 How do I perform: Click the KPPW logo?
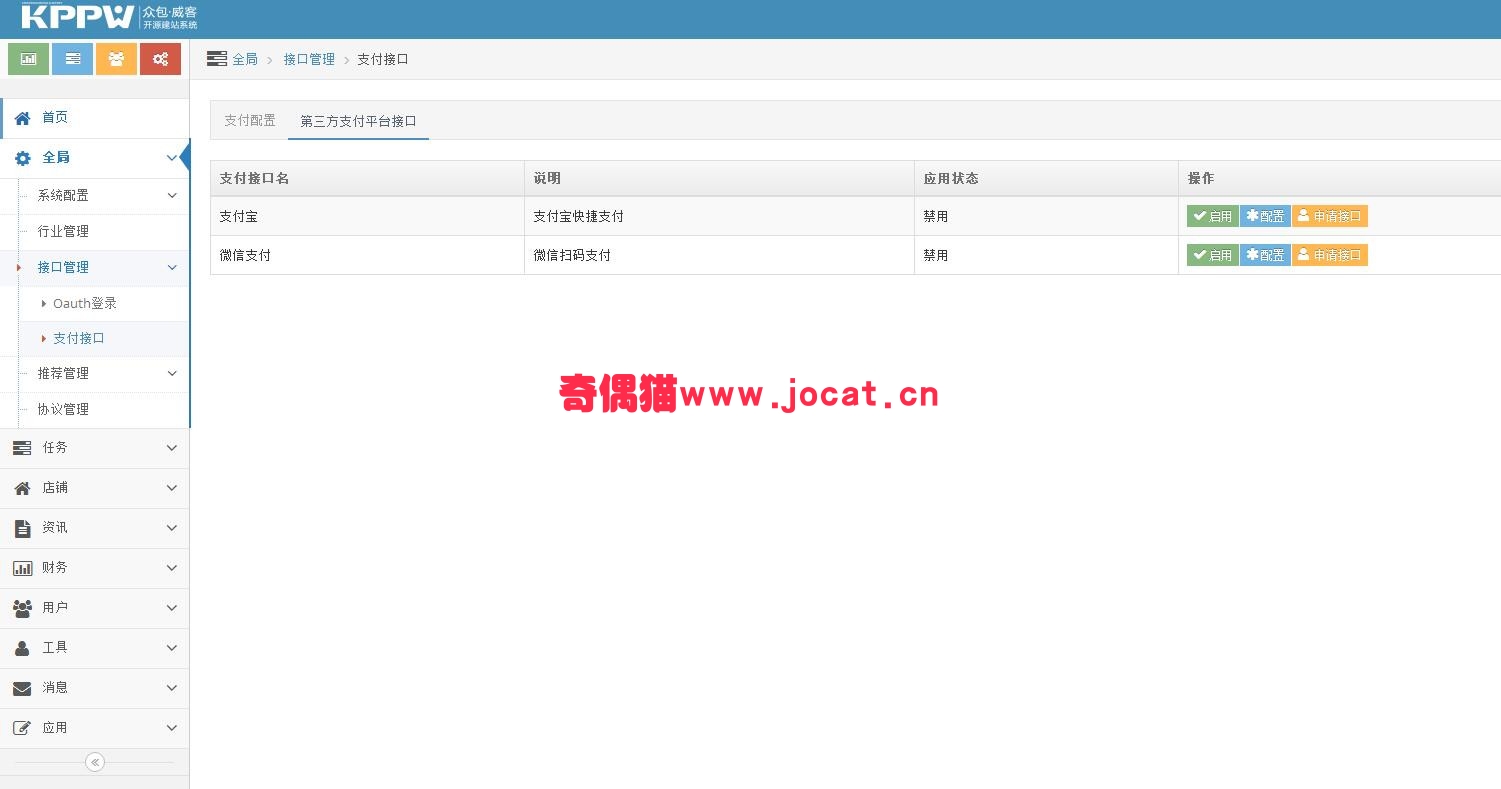click(77, 17)
